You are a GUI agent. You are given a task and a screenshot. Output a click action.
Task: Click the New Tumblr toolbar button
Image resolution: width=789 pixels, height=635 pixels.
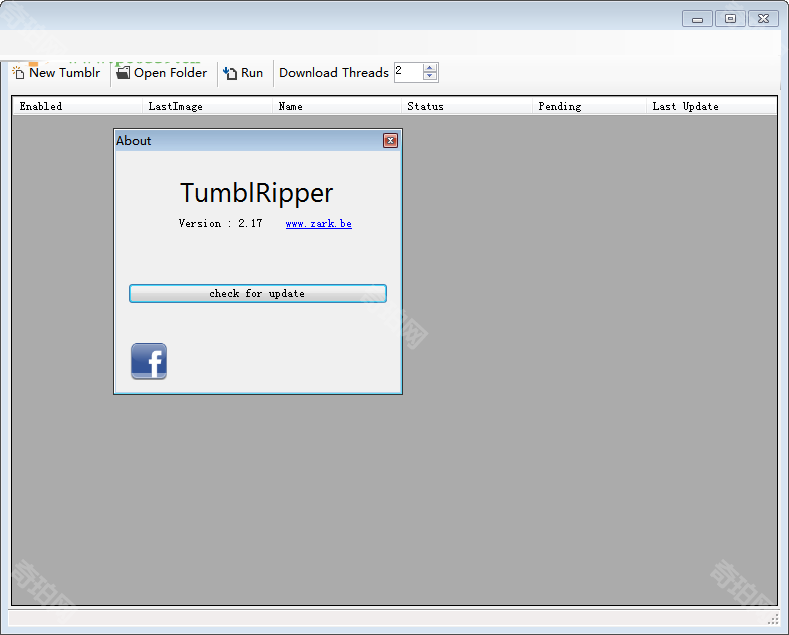(x=56, y=73)
